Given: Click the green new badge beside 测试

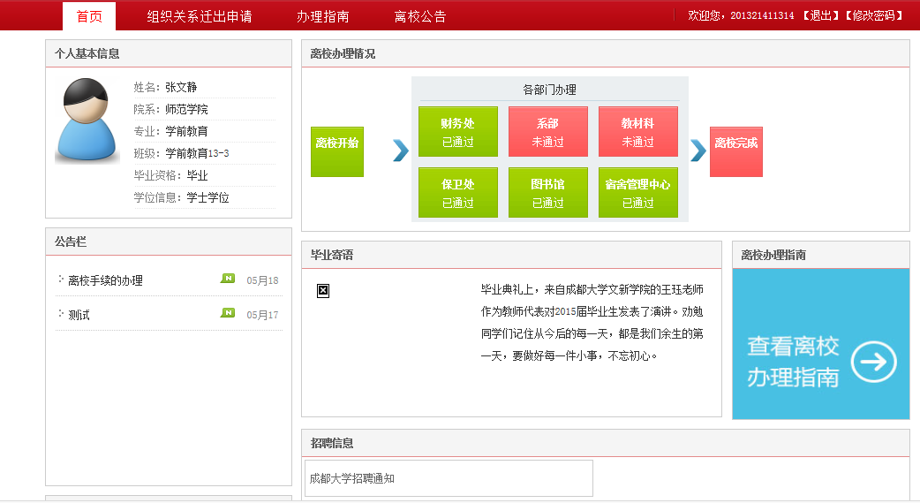Looking at the screenshot, I should 228,313.
